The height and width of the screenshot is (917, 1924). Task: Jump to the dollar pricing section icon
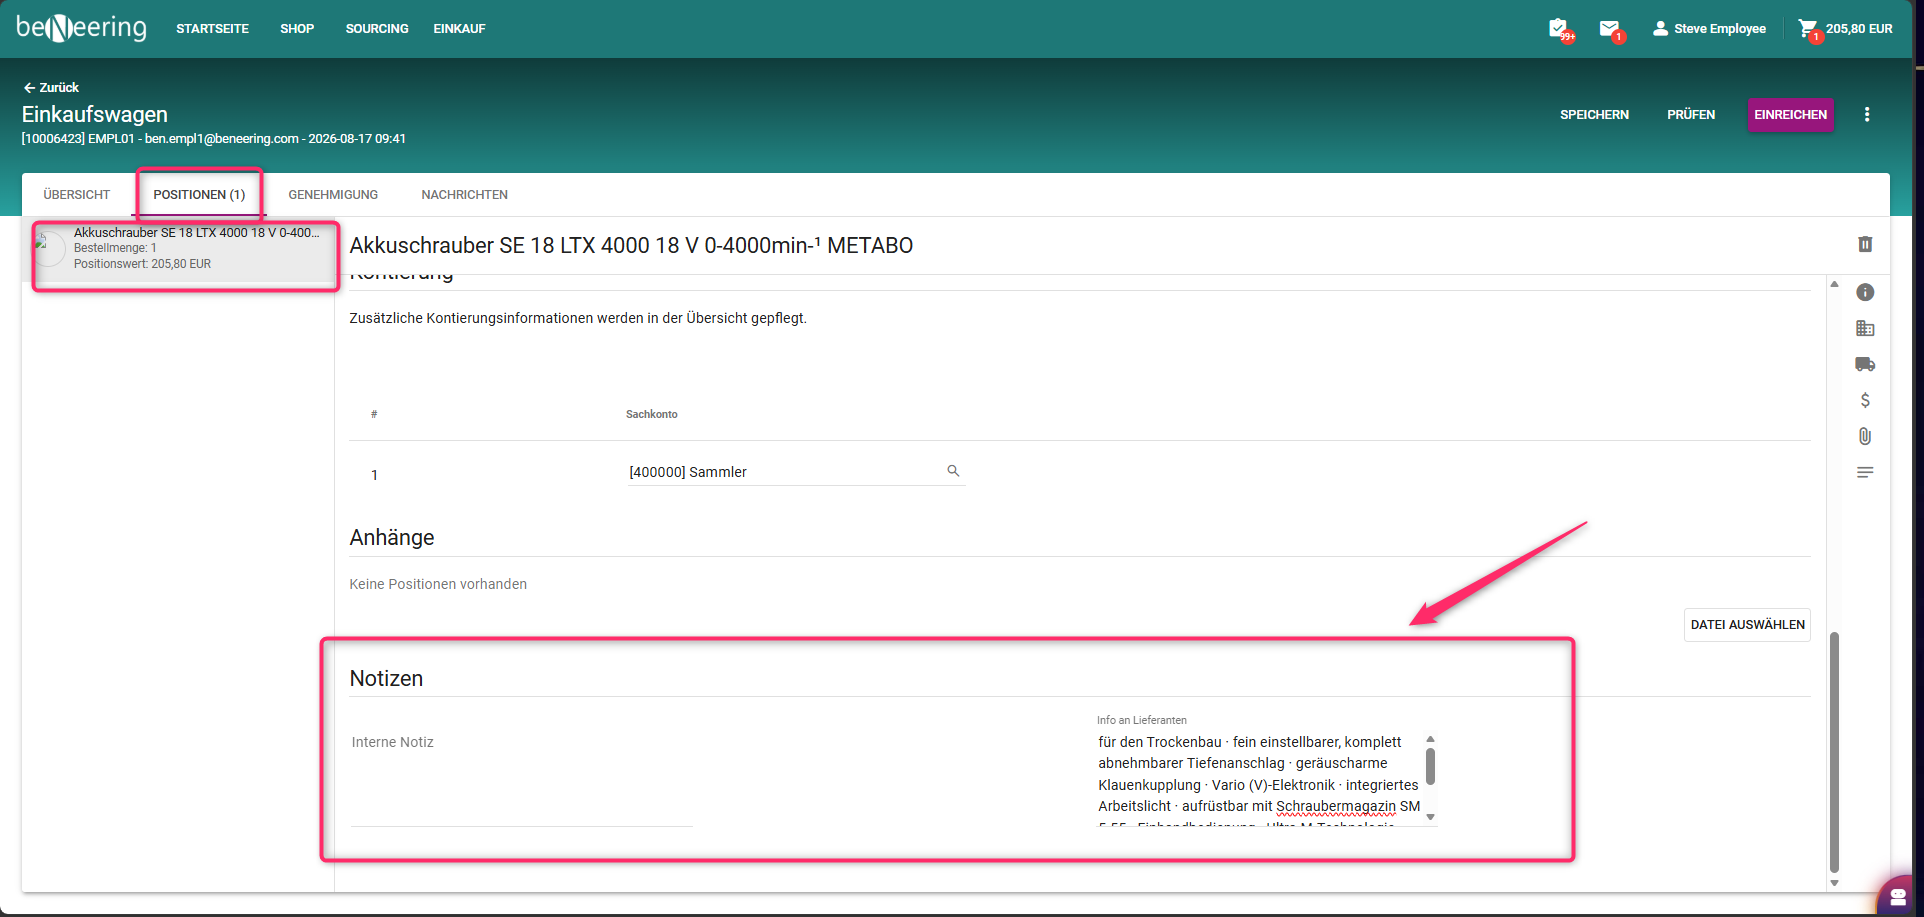point(1865,400)
